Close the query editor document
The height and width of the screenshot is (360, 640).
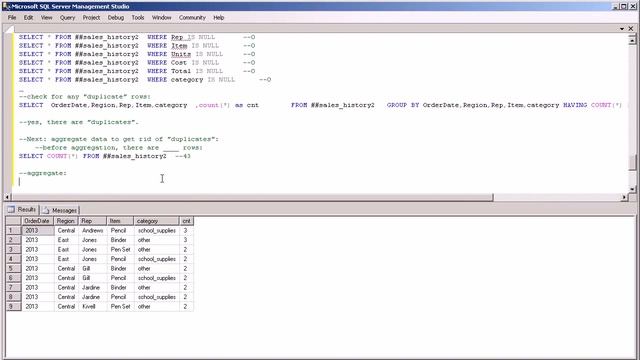point(631,29)
